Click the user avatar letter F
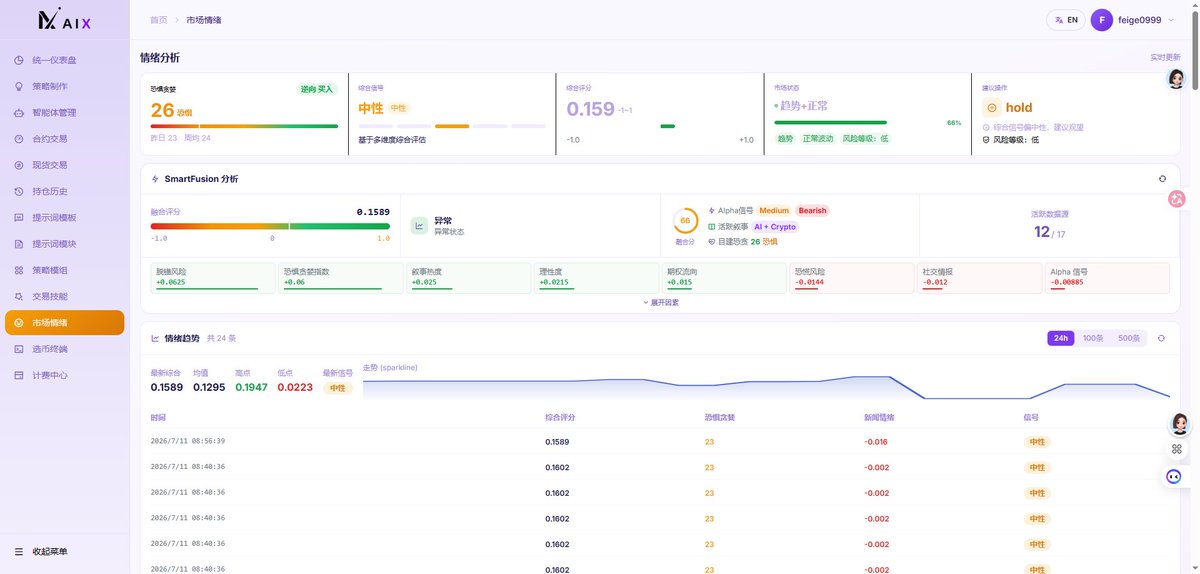This screenshot has height=574, width=1200. [x=1101, y=20]
